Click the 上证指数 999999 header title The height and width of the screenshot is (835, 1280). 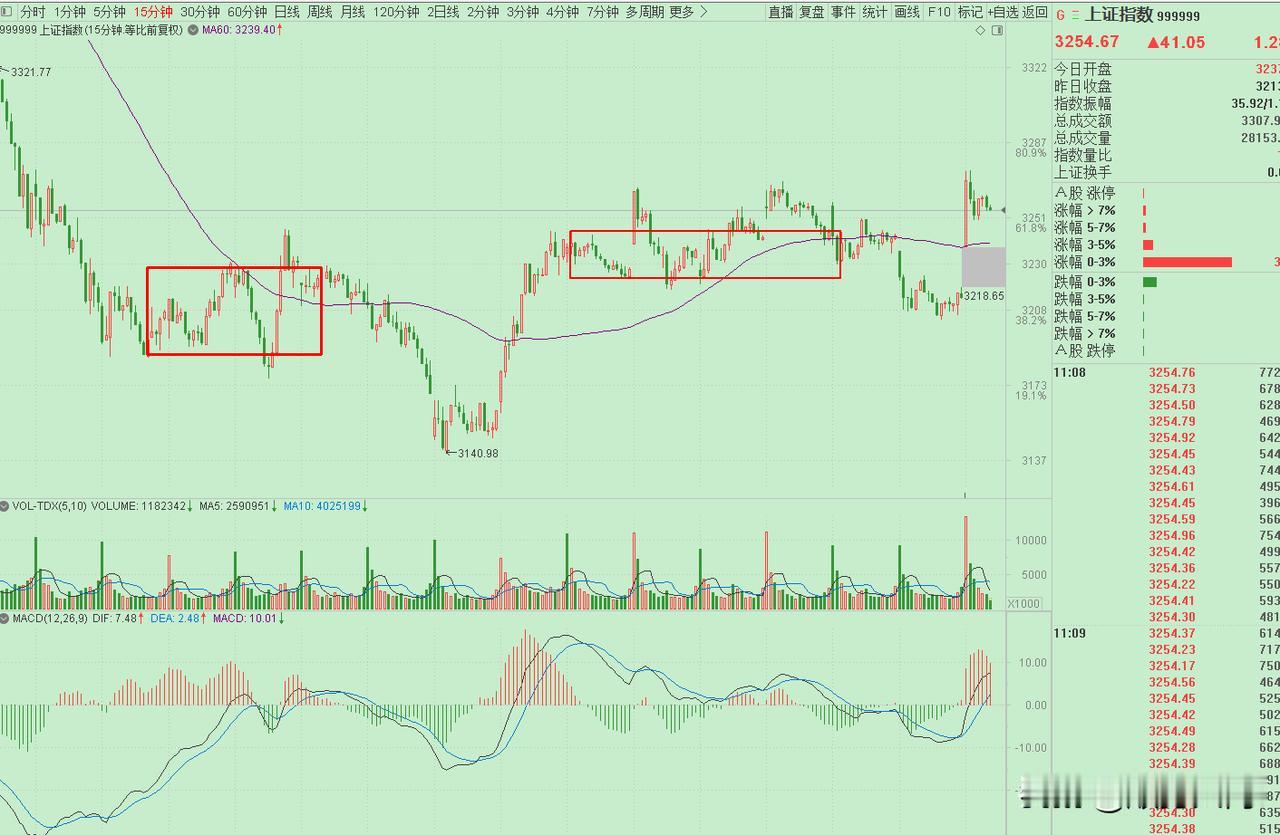point(1142,16)
